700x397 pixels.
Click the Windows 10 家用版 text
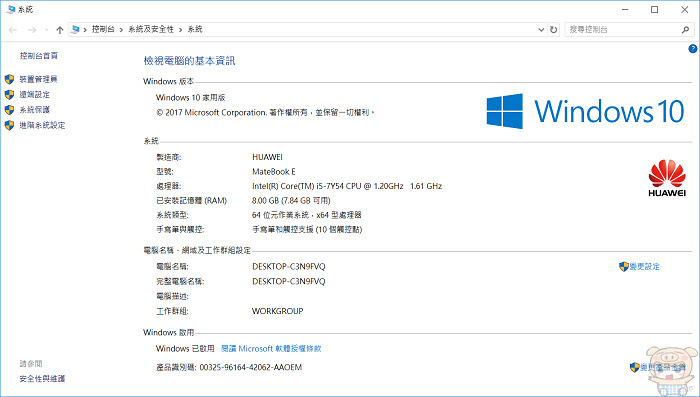(x=191, y=97)
